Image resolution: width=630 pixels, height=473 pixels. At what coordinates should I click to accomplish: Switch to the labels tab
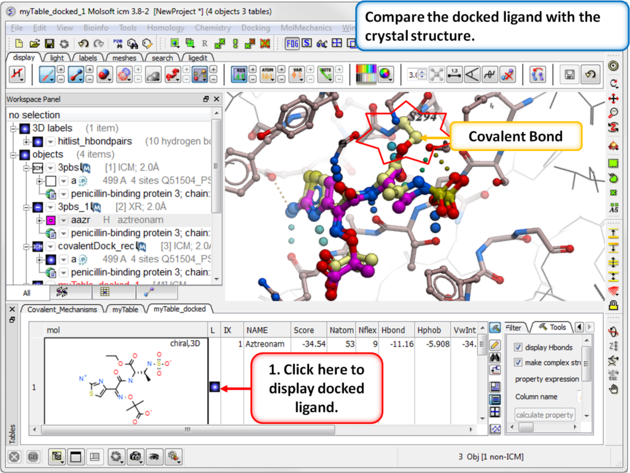pos(88,58)
